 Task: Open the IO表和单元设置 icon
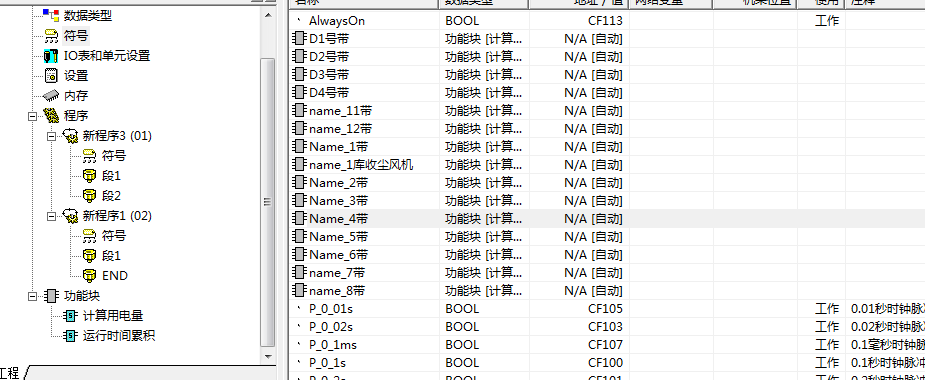(x=51, y=56)
